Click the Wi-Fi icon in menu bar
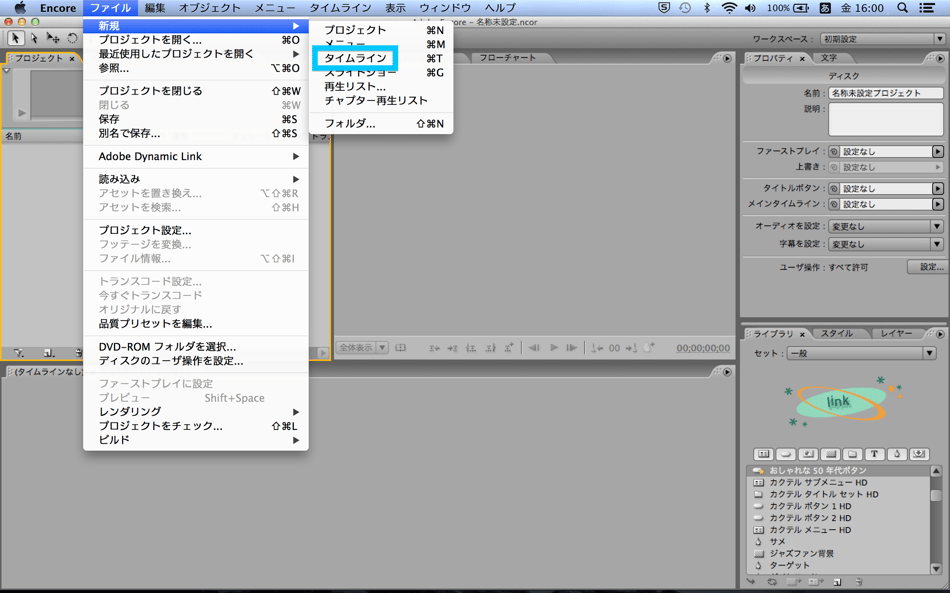The width and height of the screenshot is (950, 593). [729, 8]
